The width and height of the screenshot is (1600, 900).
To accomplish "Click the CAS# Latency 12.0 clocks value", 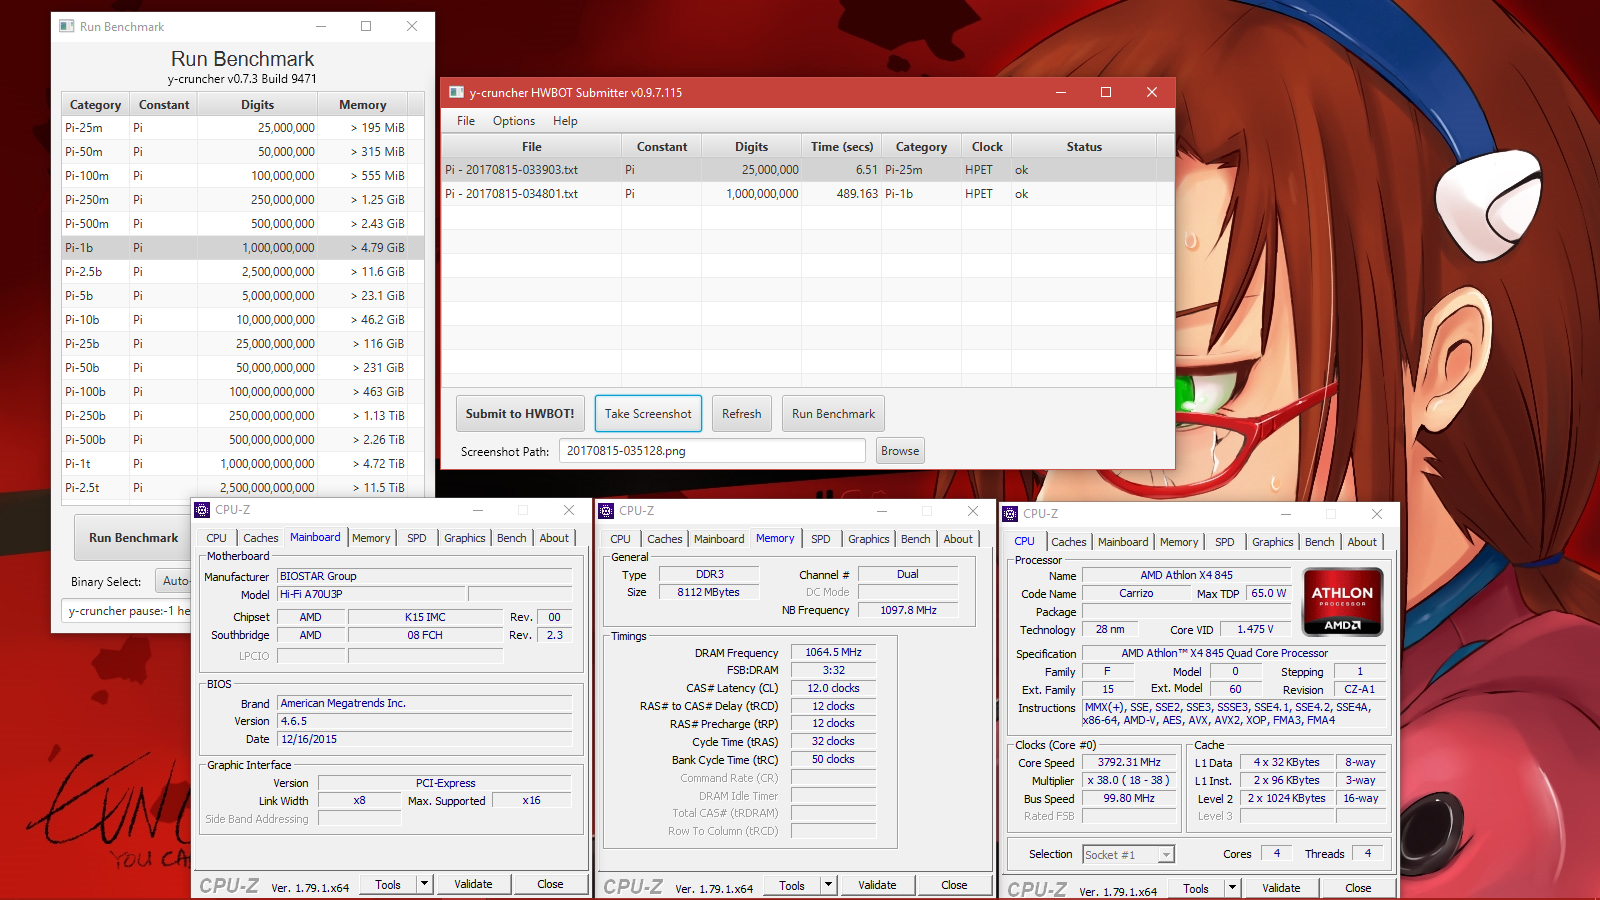I will pyautogui.click(x=834, y=688).
